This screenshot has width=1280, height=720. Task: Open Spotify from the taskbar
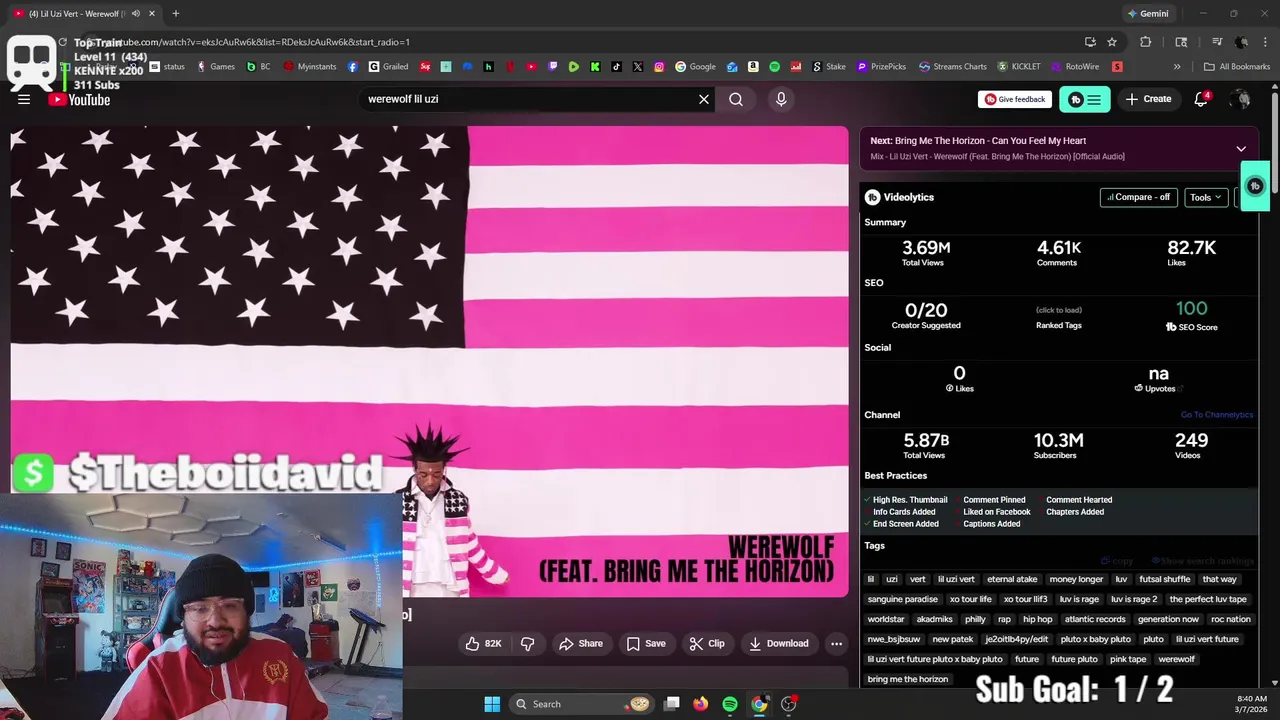(730, 704)
